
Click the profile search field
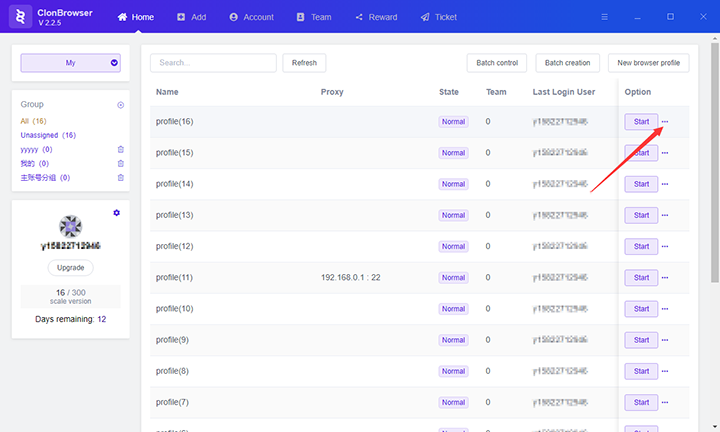[x=213, y=63]
